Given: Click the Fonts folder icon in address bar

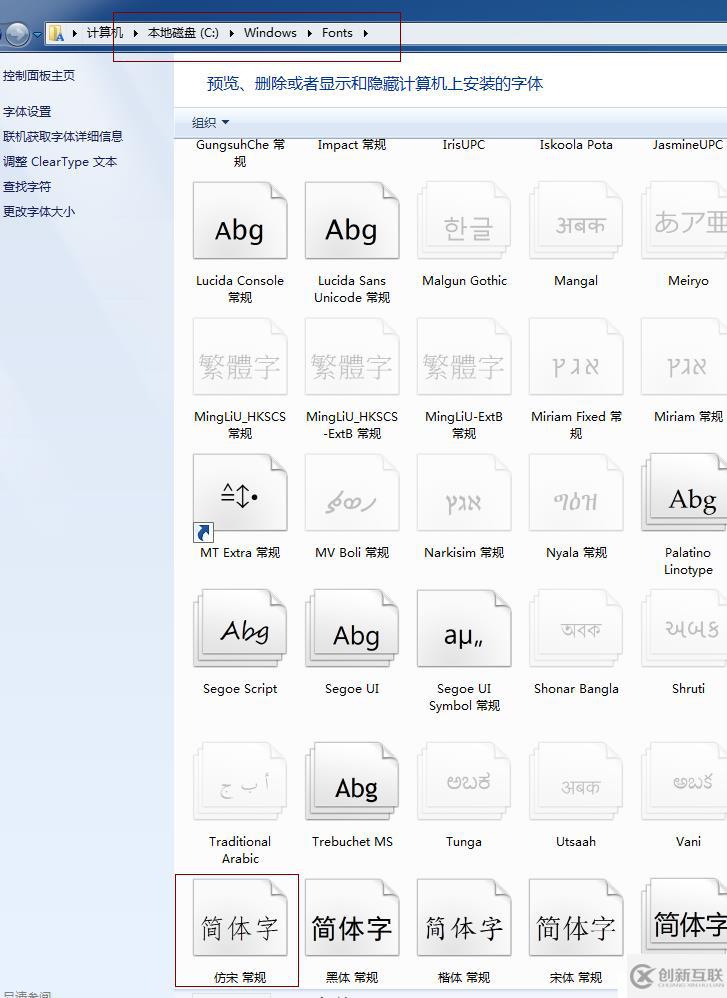Looking at the screenshot, I should pyautogui.click(x=57, y=34).
